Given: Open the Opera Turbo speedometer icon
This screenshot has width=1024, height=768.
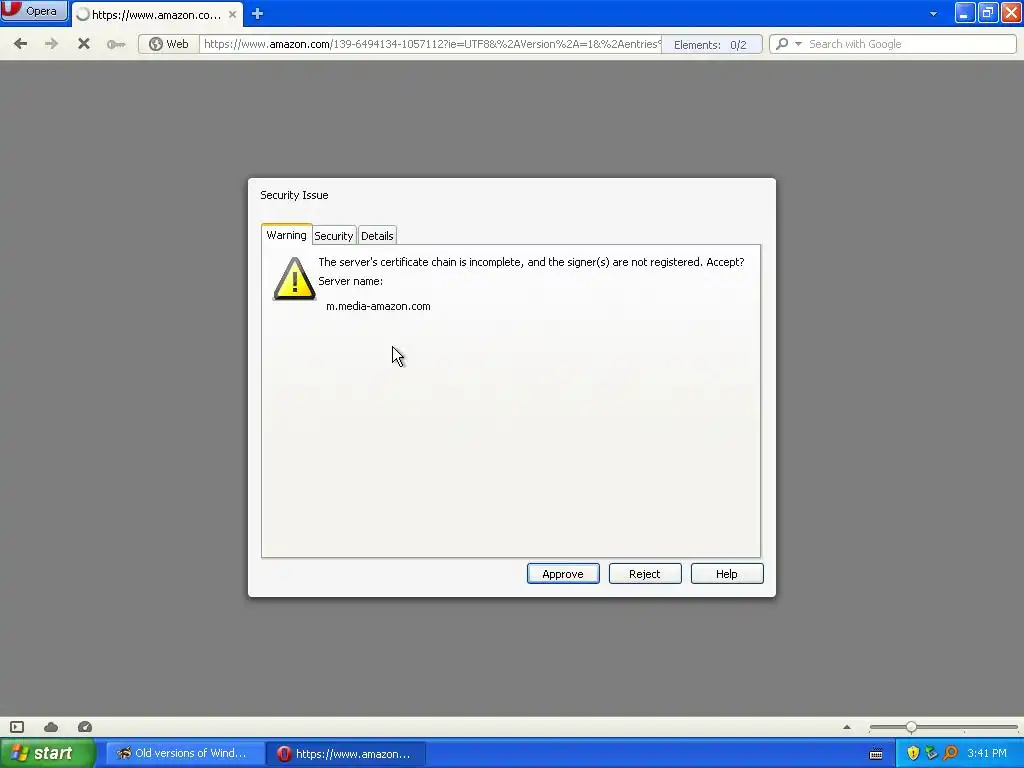Looking at the screenshot, I should (x=85, y=727).
